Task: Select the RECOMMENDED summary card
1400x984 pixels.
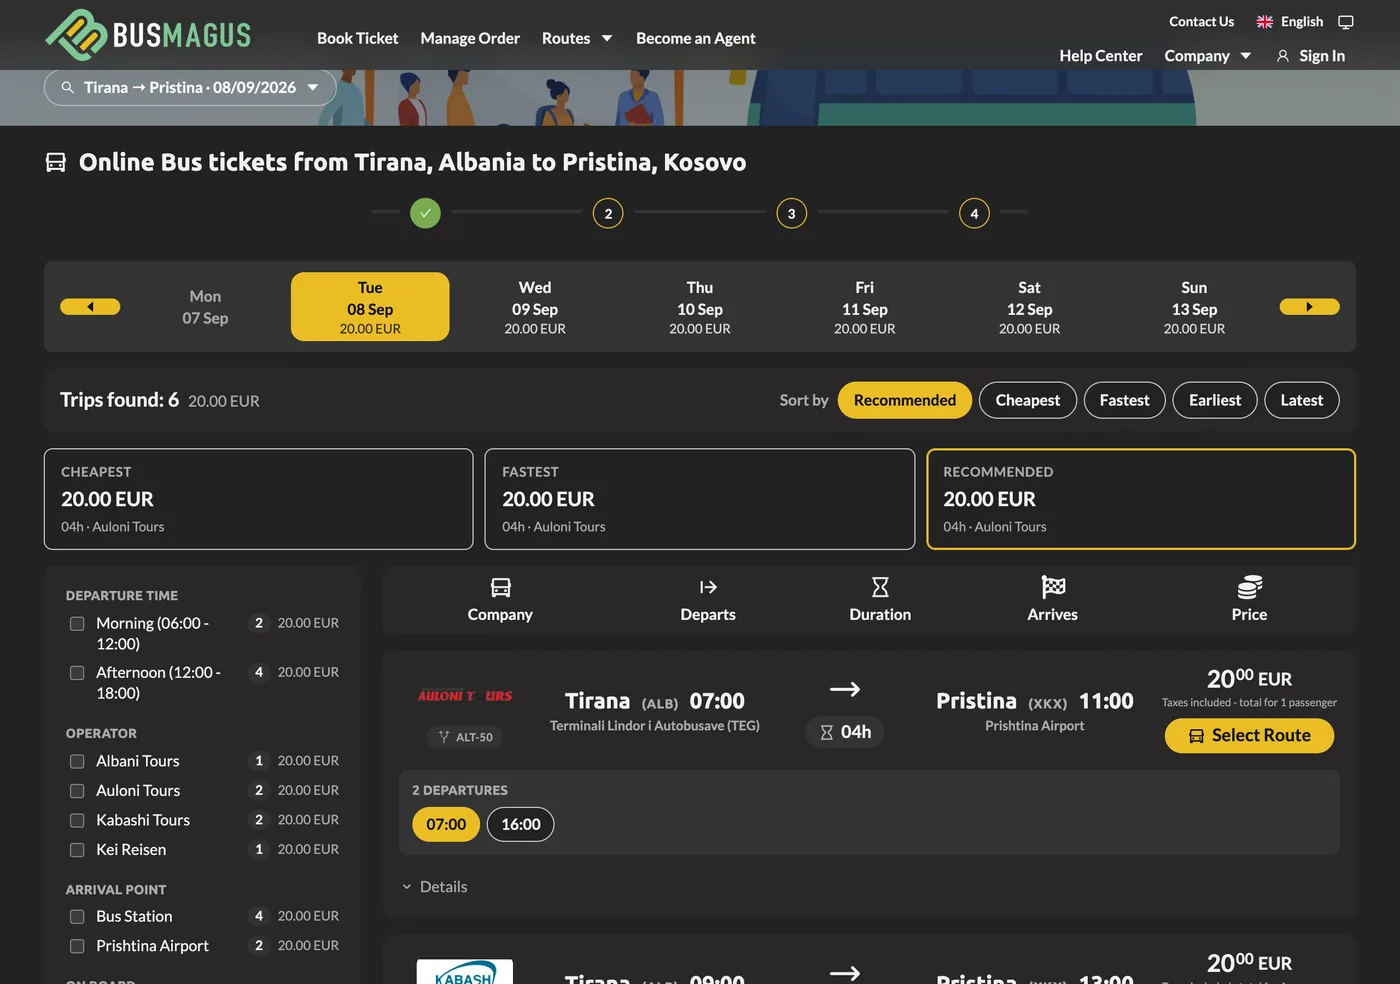Action: (x=1141, y=499)
